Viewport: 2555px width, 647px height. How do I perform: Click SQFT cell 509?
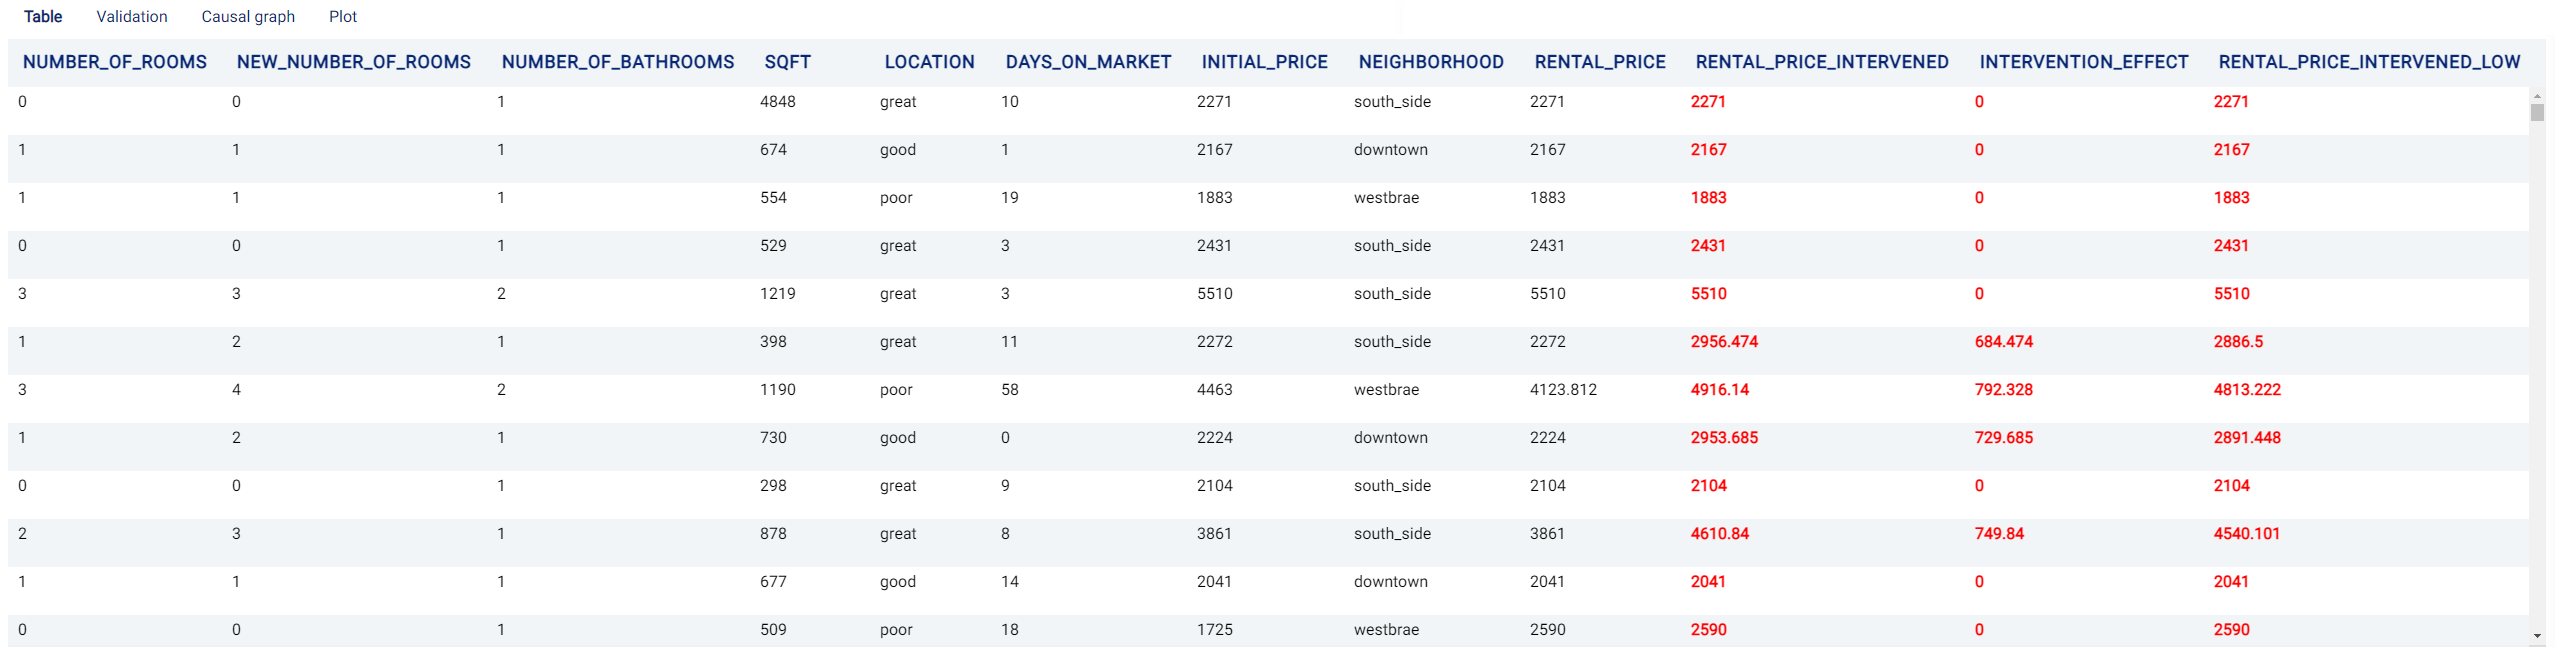click(773, 630)
